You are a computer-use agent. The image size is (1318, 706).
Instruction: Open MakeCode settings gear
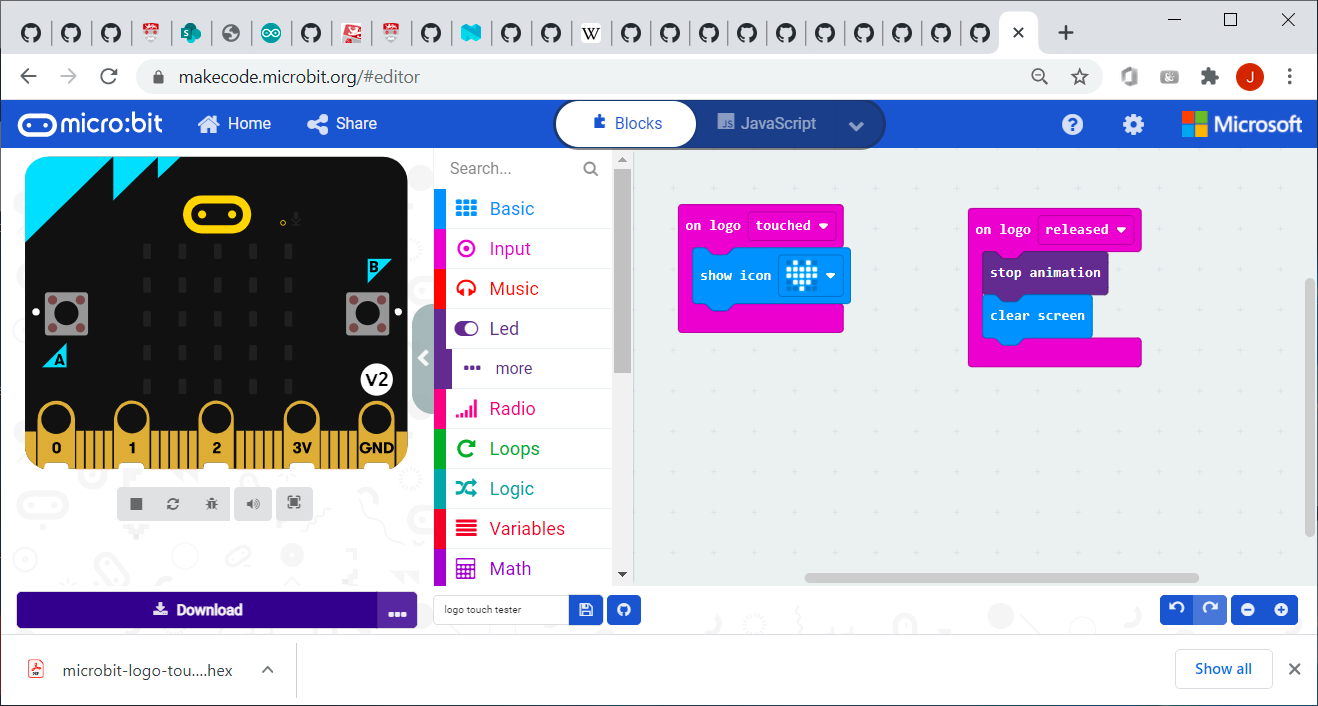point(1132,123)
